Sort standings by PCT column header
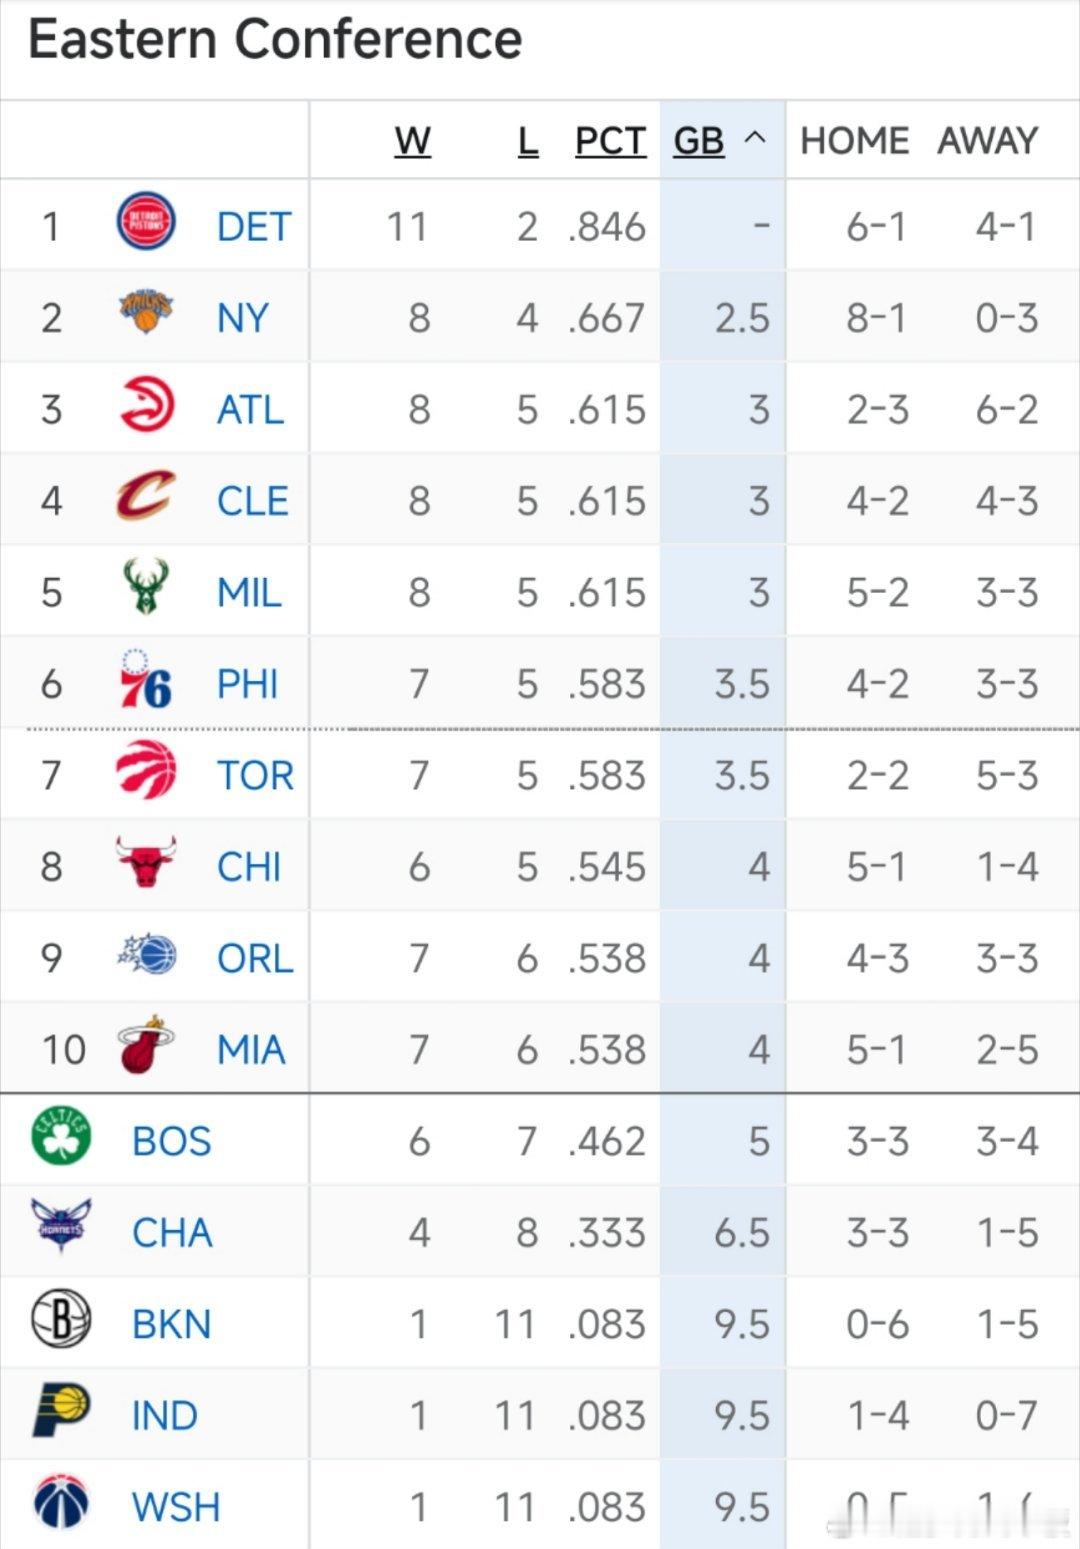 pyautogui.click(x=610, y=141)
